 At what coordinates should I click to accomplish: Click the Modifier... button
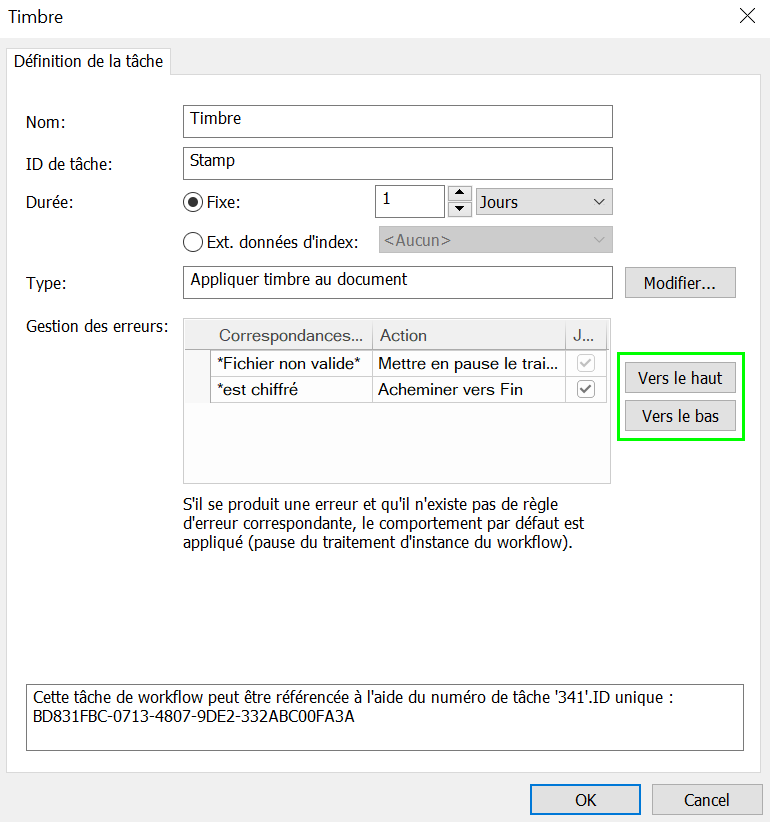coord(680,283)
